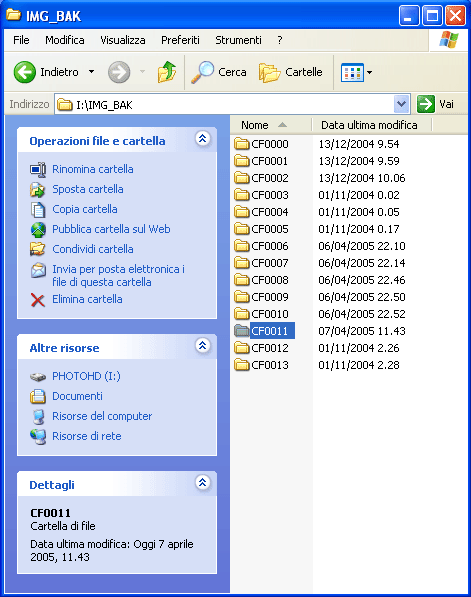This screenshot has width=471, height=597.
Task: Open the view mode dropdown button
Action: (x=356, y=72)
